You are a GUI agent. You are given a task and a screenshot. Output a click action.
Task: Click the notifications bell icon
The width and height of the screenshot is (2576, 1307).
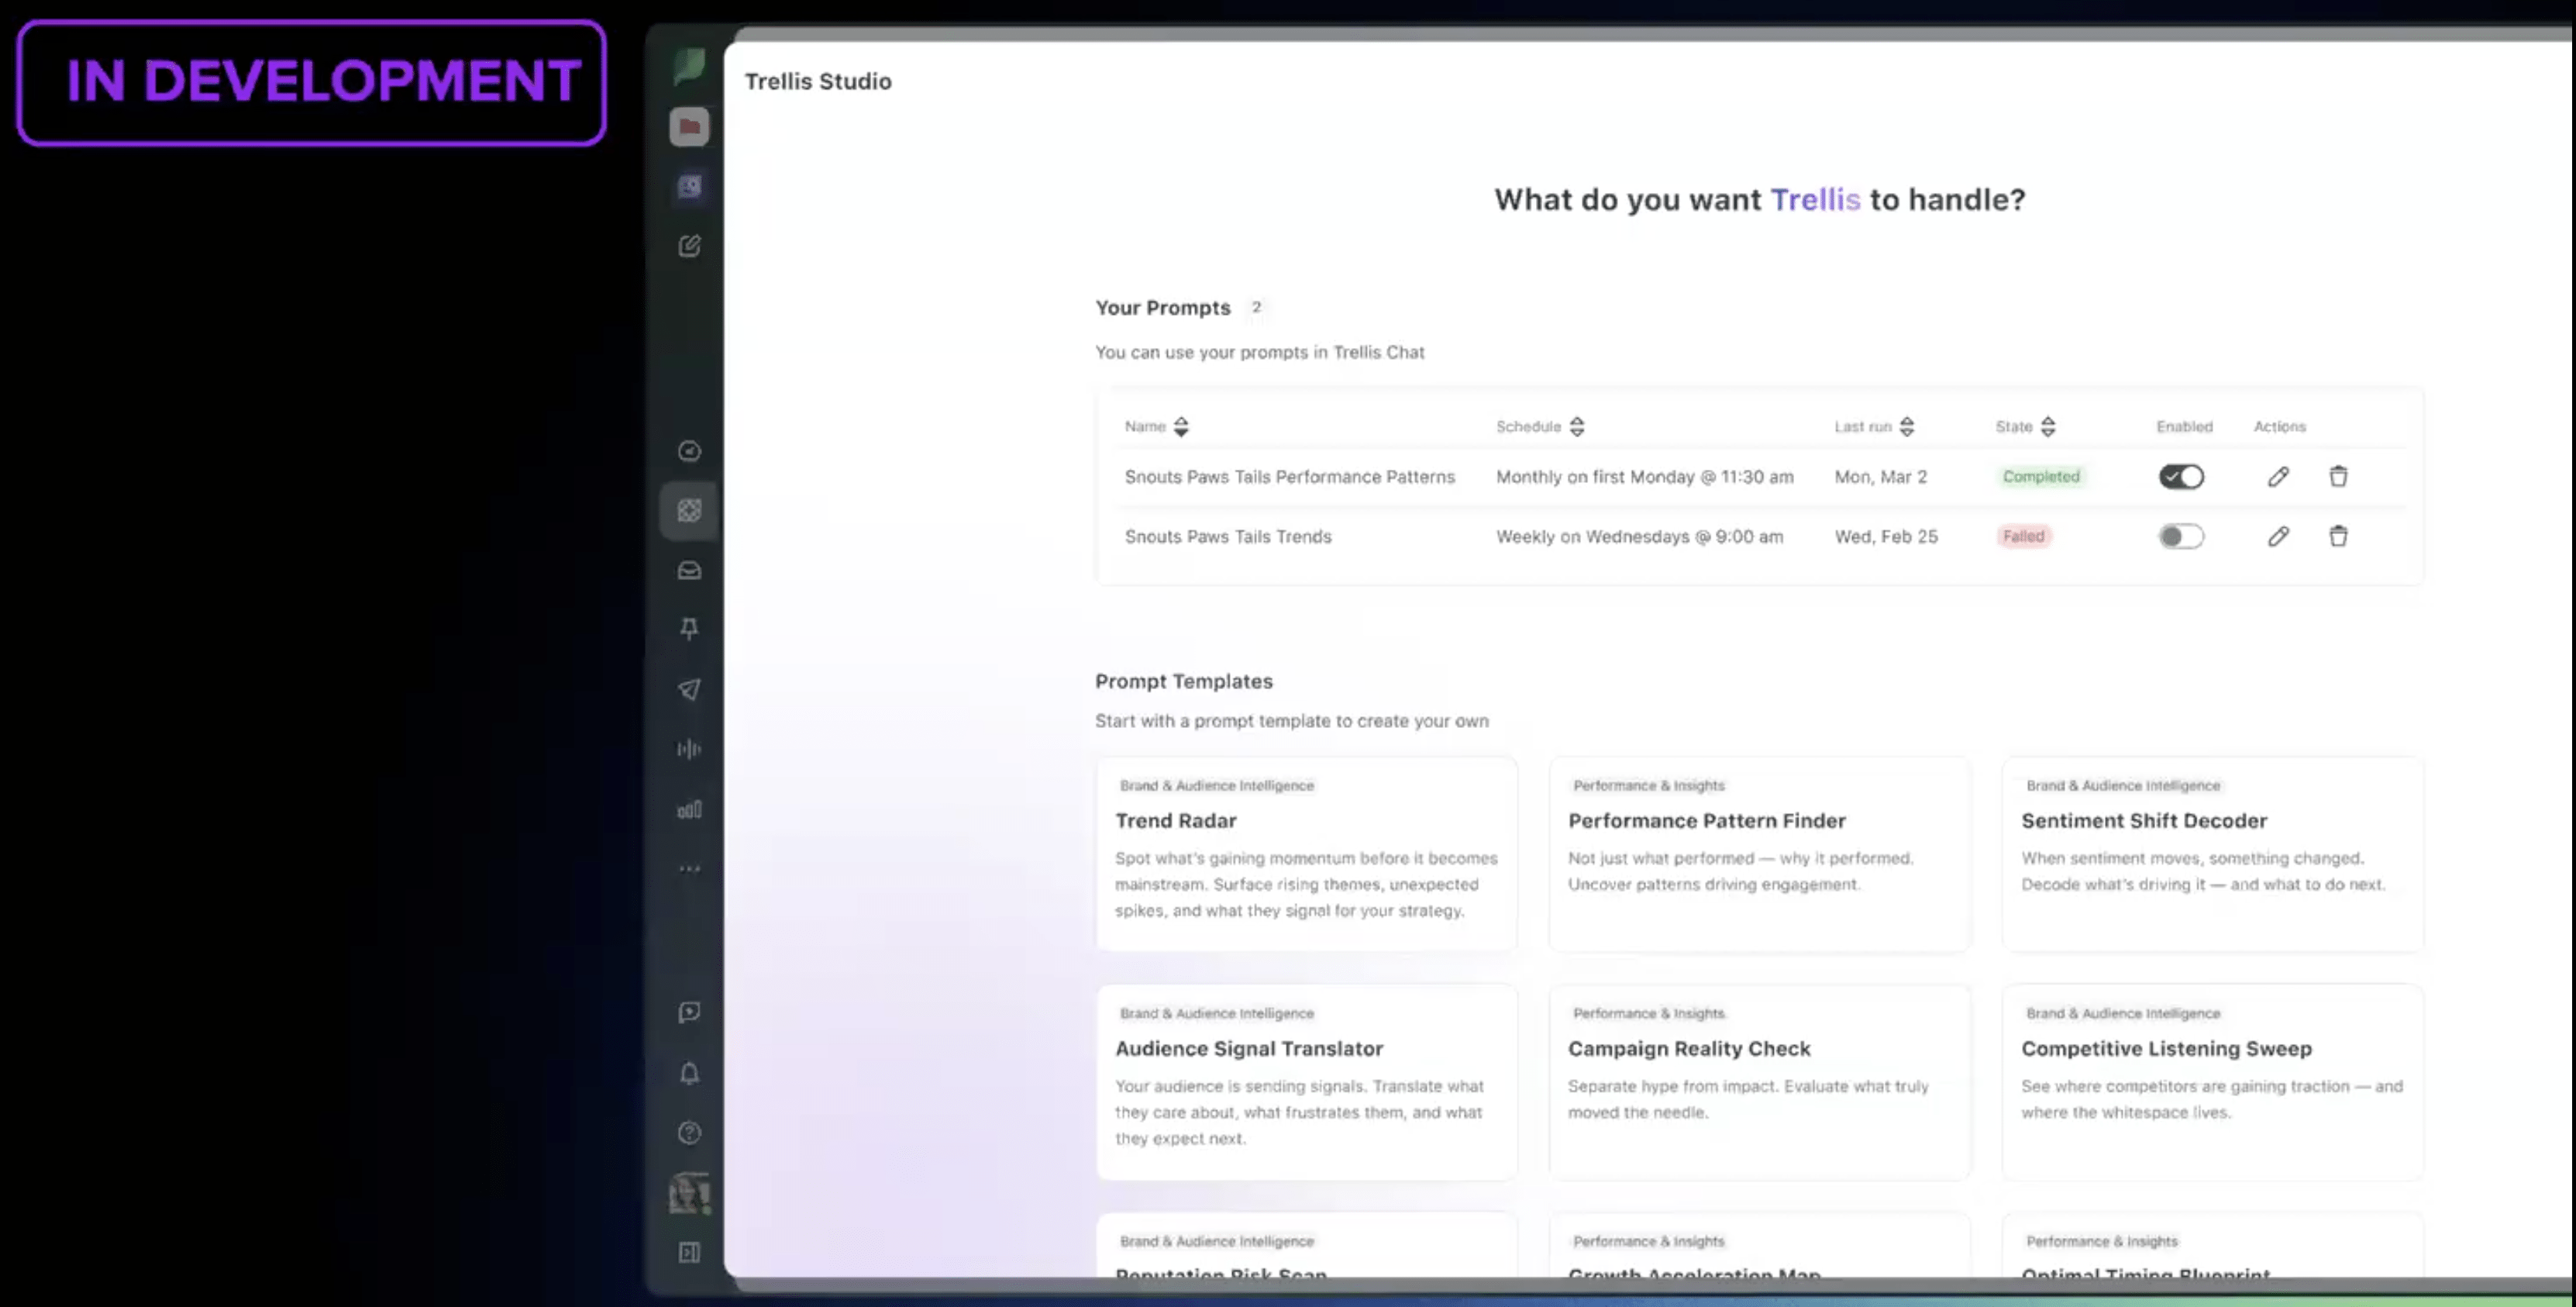point(689,1073)
